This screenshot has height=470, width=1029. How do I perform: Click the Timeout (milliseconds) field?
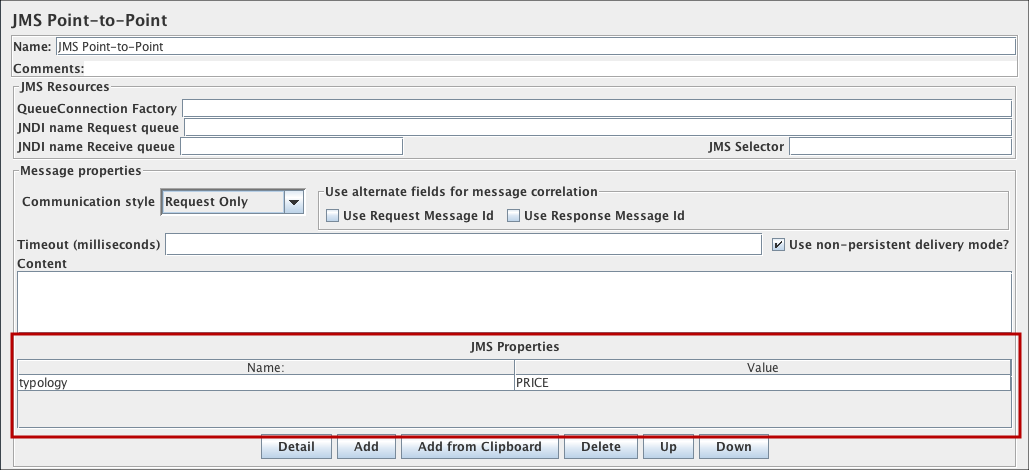coord(463,245)
